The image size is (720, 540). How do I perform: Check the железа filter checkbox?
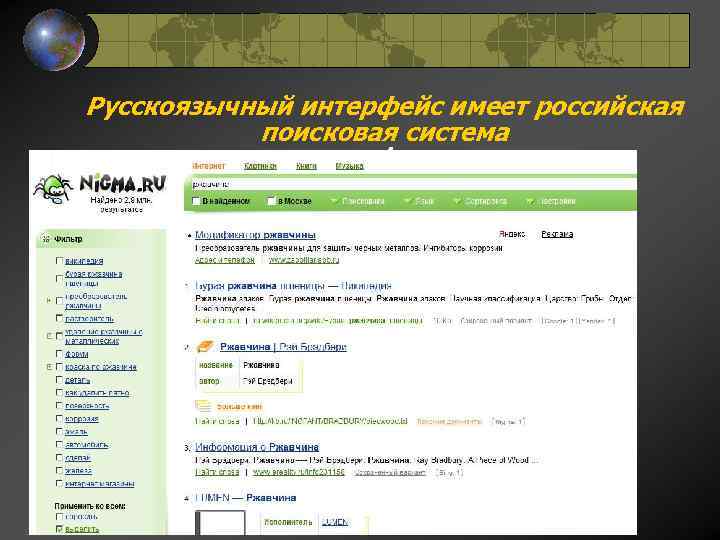(x=59, y=471)
